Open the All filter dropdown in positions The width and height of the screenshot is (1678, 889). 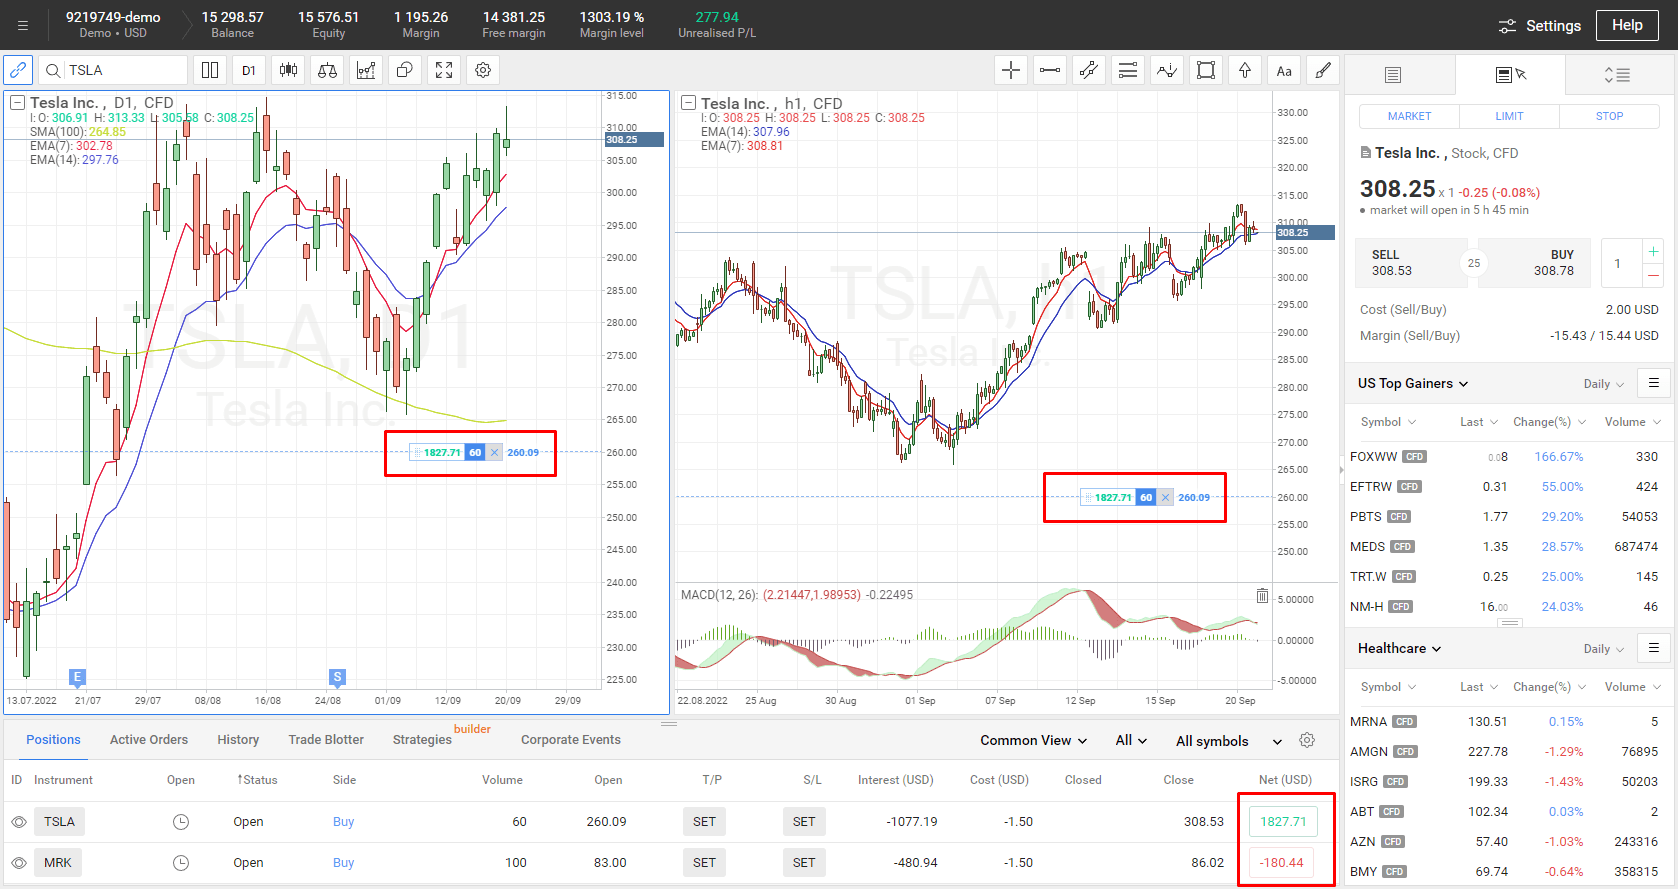(1131, 740)
